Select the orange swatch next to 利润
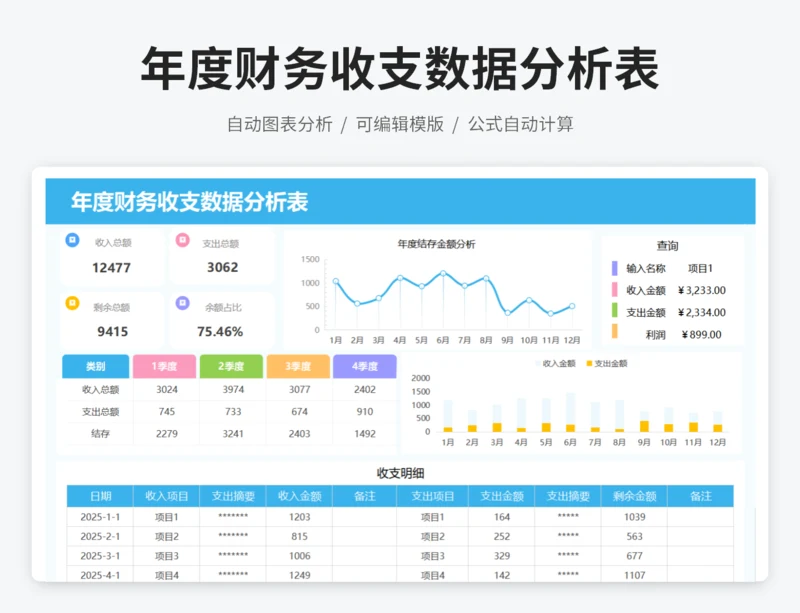The image size is (800, 613). (x=614, y=332)
